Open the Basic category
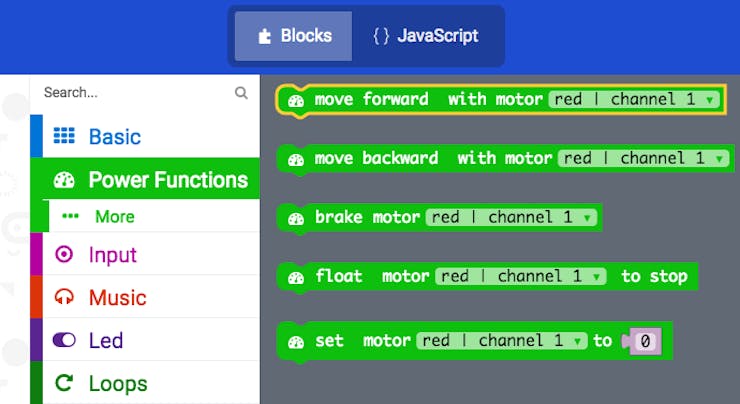 pyautogui.click(x=145, y=136)
